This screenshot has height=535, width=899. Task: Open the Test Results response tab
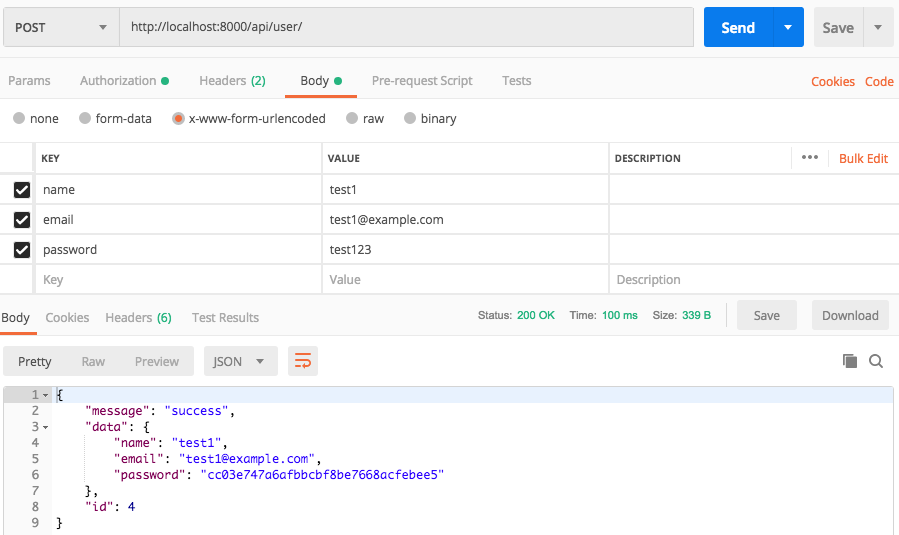[225, 318]
